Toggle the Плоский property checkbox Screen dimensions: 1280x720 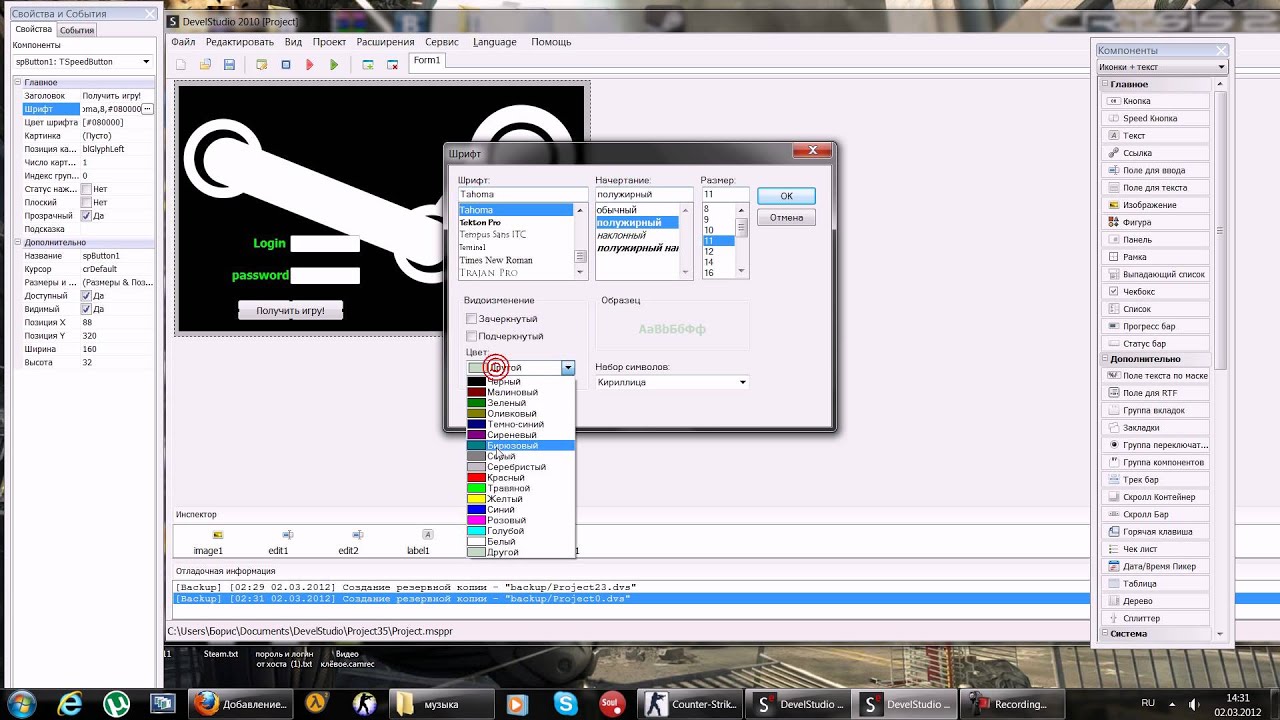click(x=86, y=202)
